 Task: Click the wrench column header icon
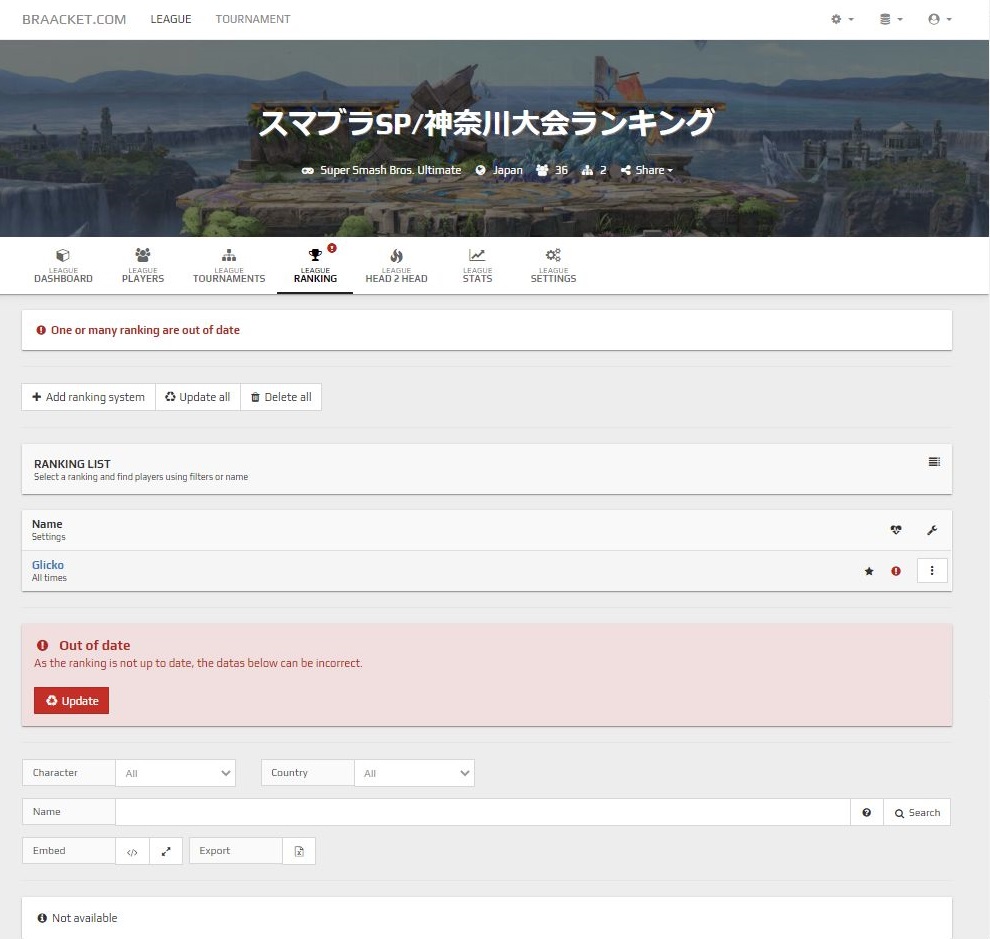(x=932, y=530)
